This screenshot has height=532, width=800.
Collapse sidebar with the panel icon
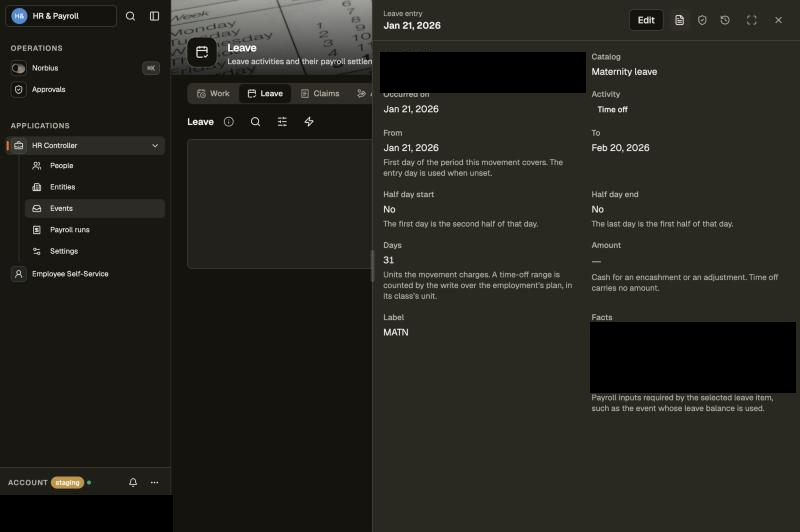(x=155, y=16)
